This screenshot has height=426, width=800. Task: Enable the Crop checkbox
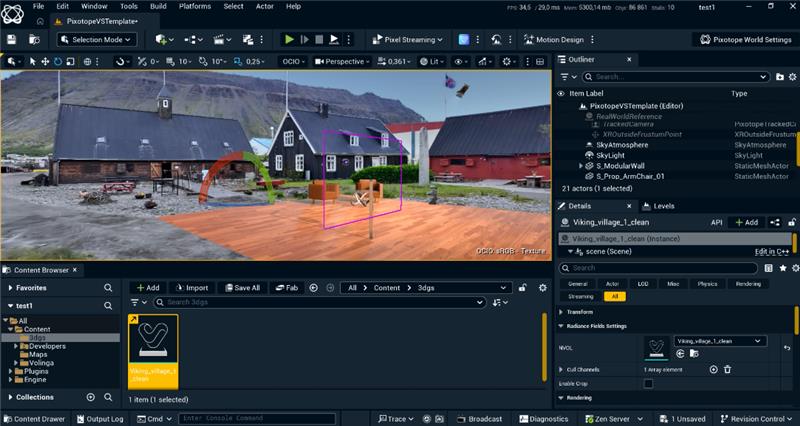coord(648,384)
